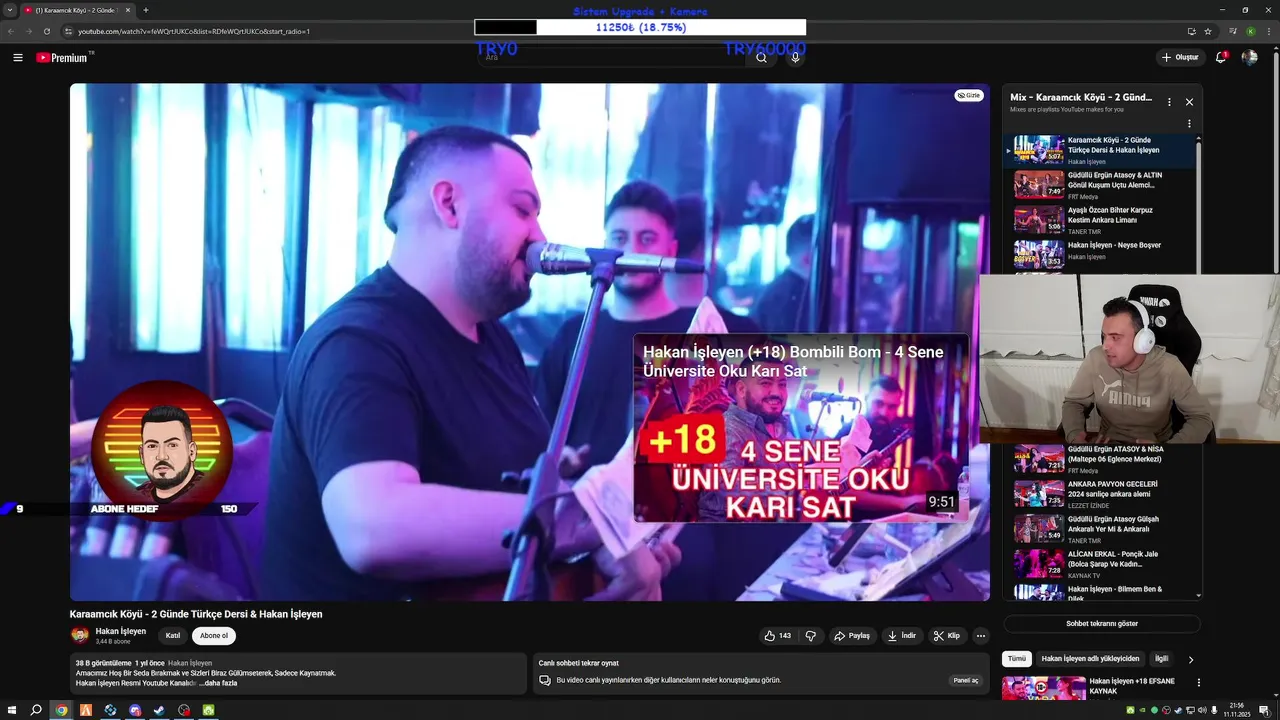The width and height of the screenshot is (1280, 720).
Task: Click Katıl join button
Action: coord(173,636)
